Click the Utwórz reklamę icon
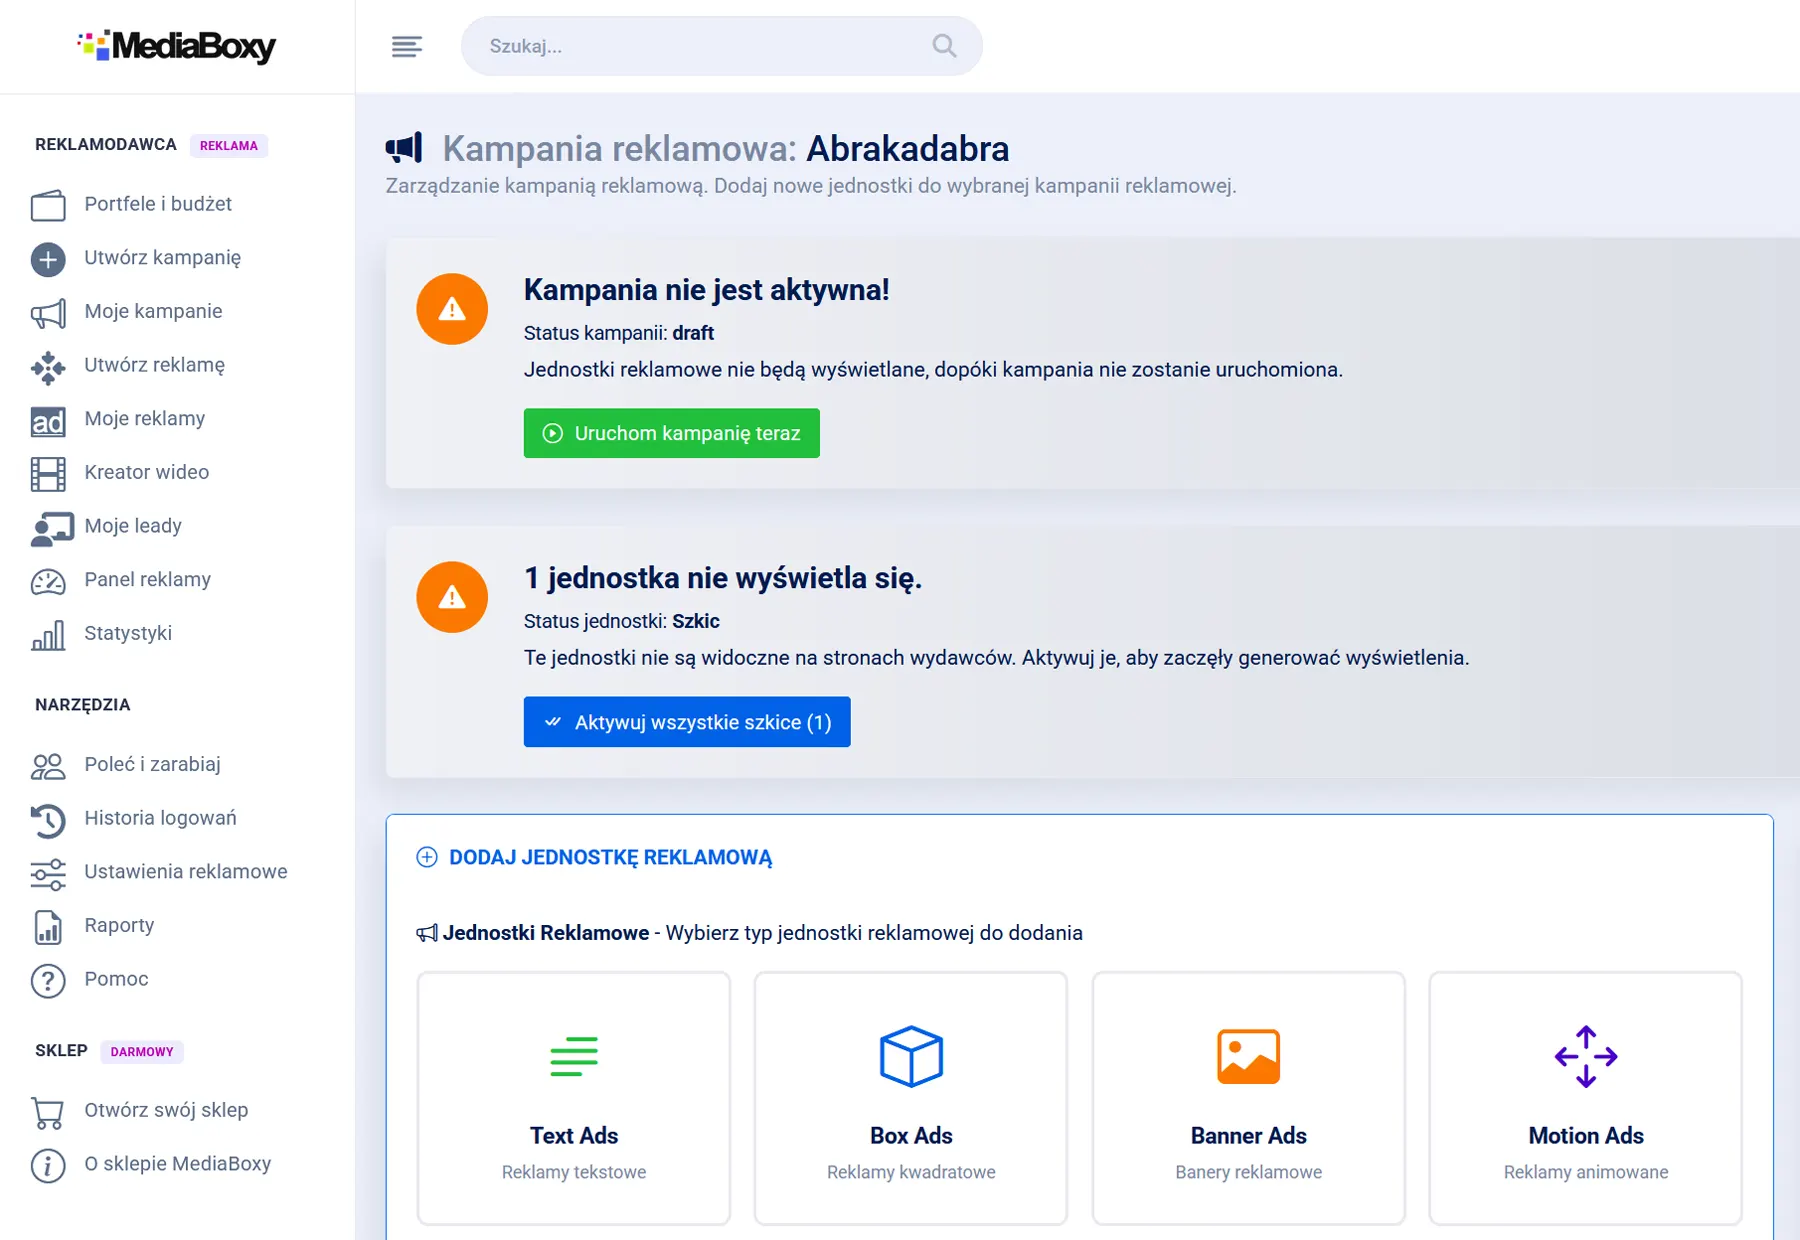Screen dimensions: 1800x1240 [48, 367]
